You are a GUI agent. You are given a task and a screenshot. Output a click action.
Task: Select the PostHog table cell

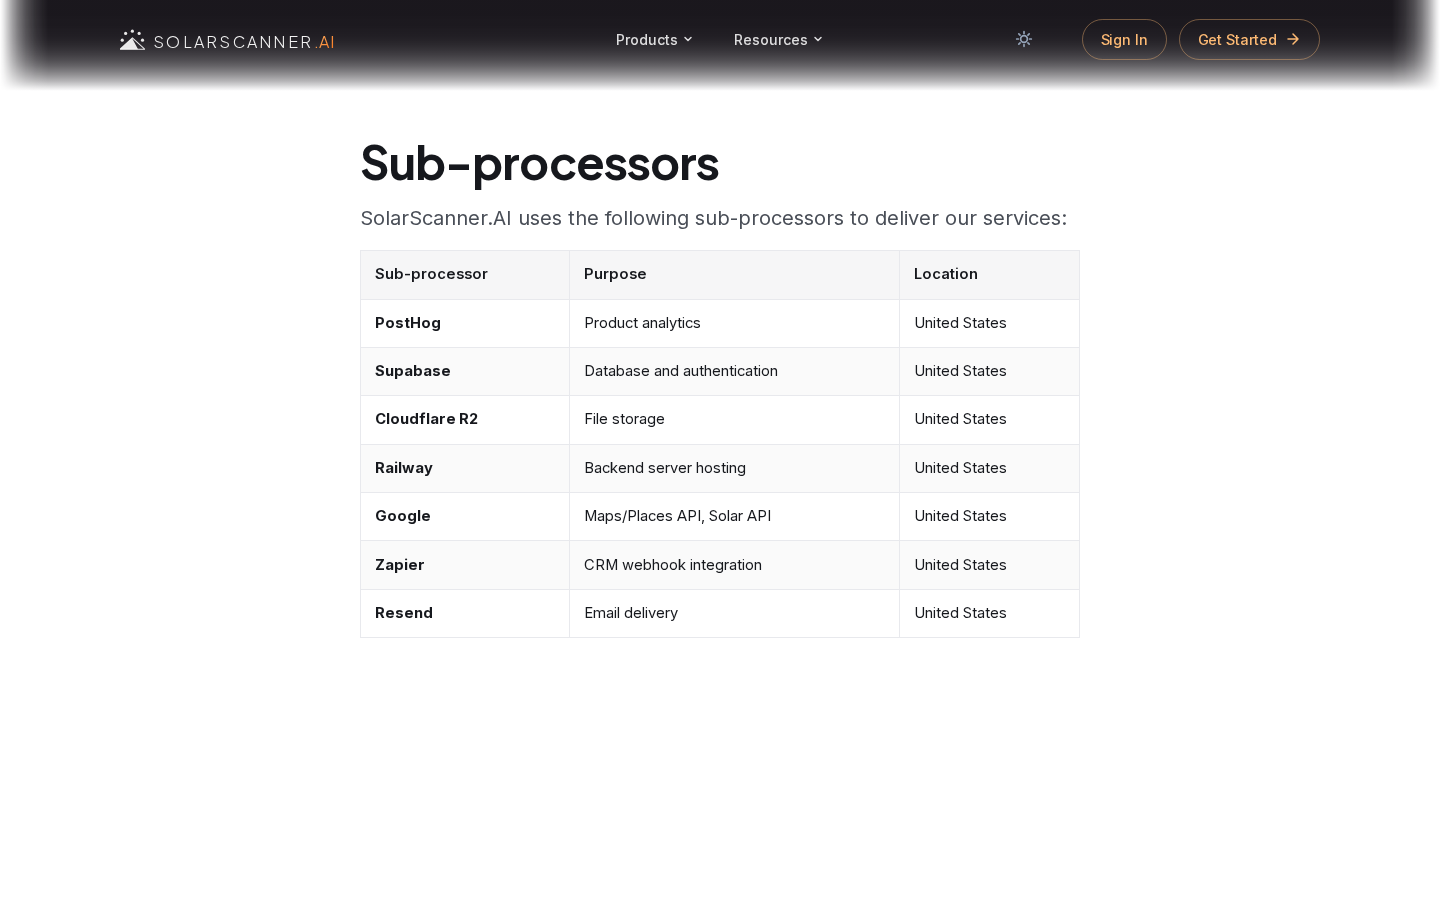coord(465,324)
